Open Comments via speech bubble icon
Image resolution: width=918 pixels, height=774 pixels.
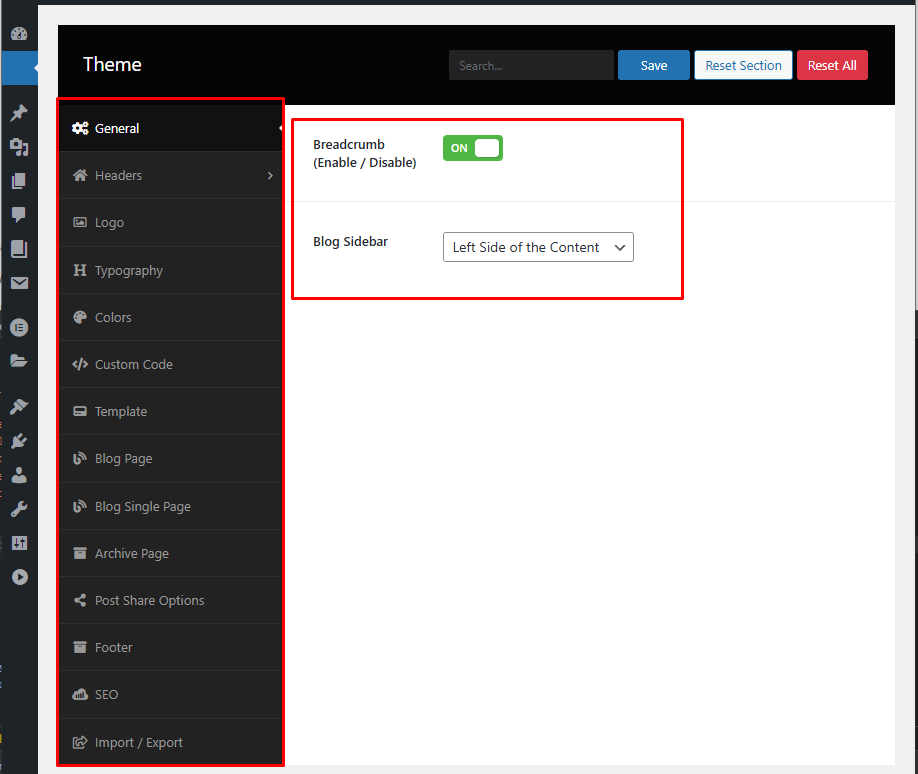19,215
